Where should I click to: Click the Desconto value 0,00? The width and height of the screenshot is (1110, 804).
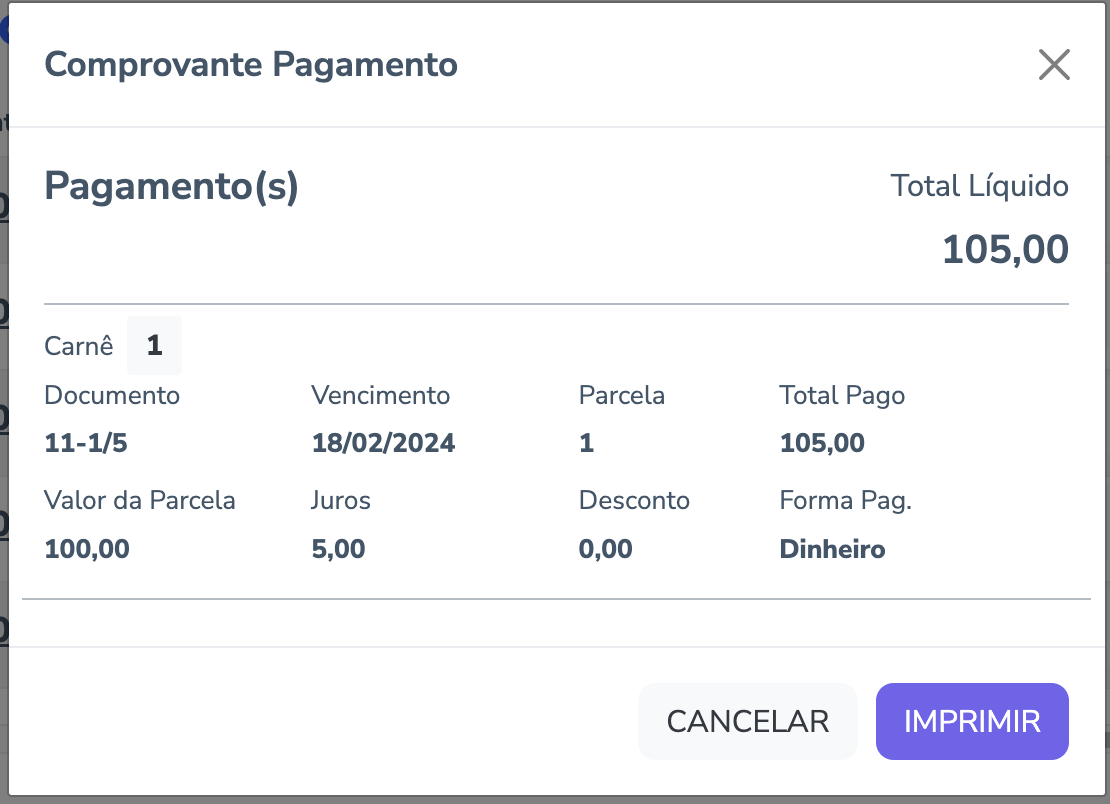coord(605,549)
